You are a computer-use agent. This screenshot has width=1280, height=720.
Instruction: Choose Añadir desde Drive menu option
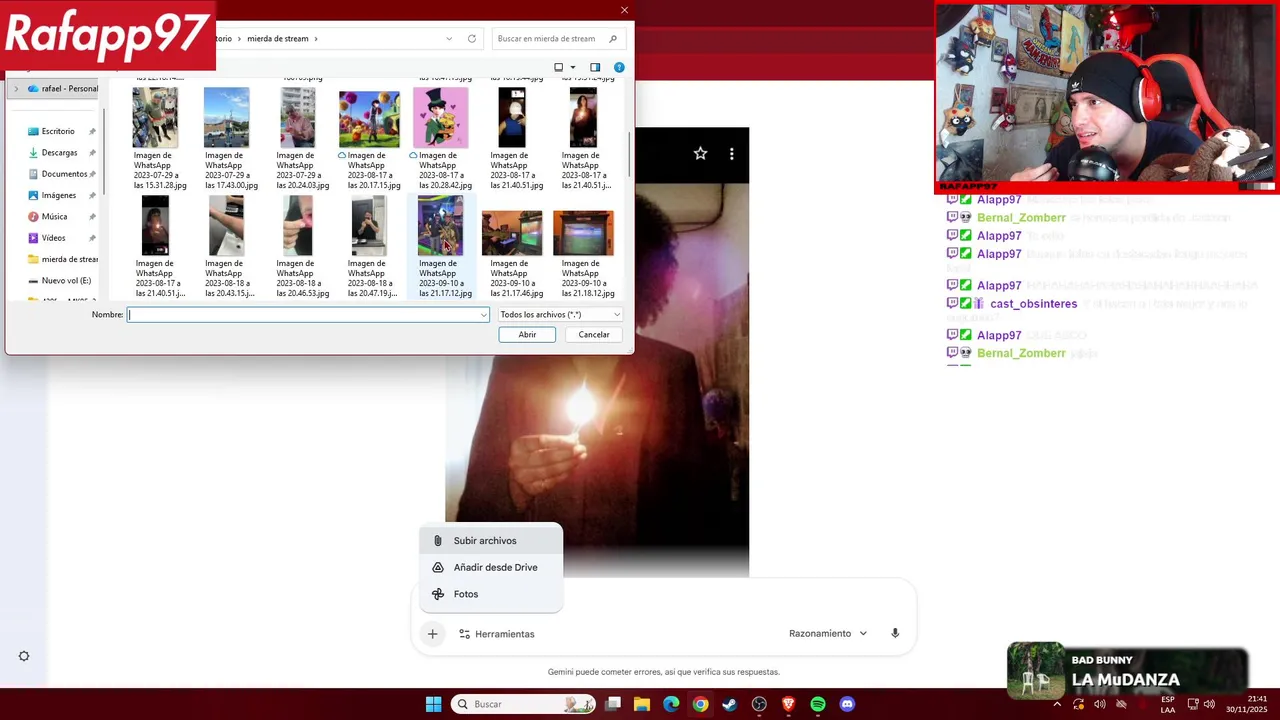tap(491, 567)
